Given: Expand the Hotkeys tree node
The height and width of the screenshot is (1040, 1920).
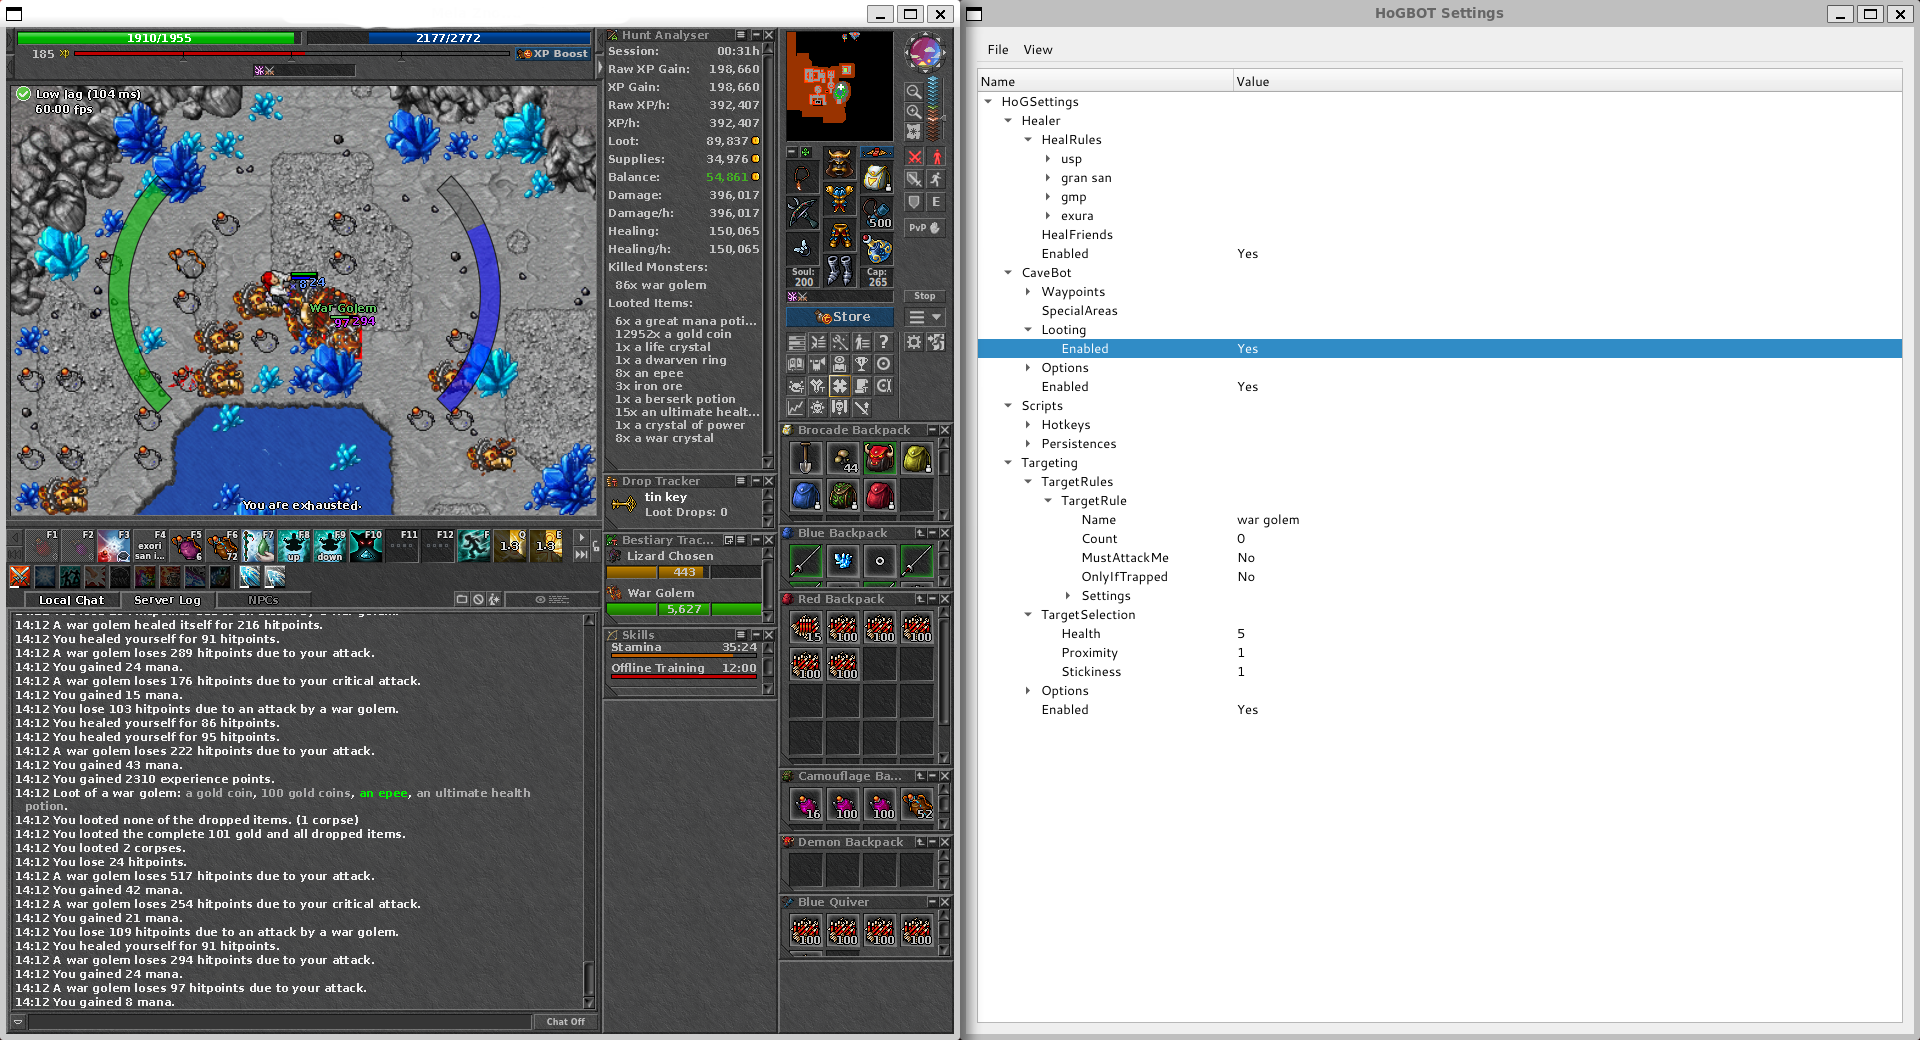Looking at the screenshot, I should (x=1028, y=425).
